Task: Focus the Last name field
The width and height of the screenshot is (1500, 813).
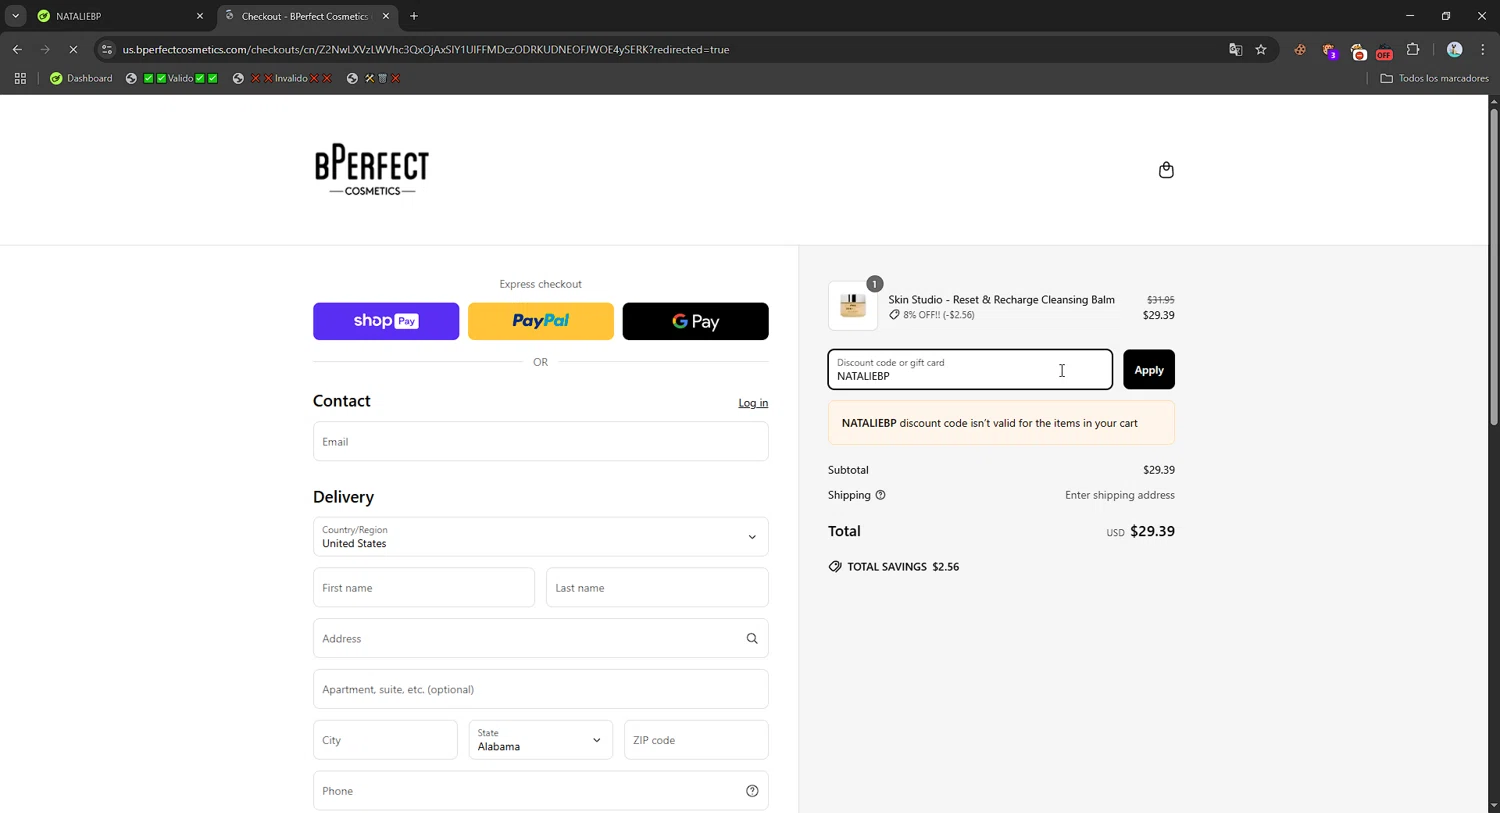Action: click(658, 588)
